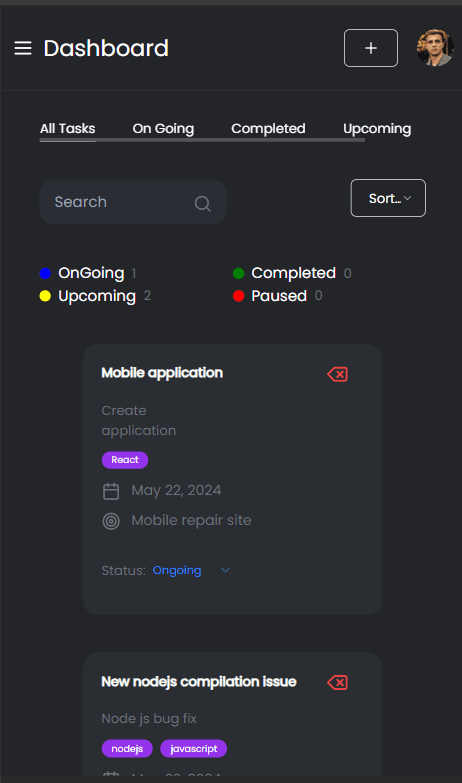
Task: Click the Ongoing status value
Action: point(177,570)
